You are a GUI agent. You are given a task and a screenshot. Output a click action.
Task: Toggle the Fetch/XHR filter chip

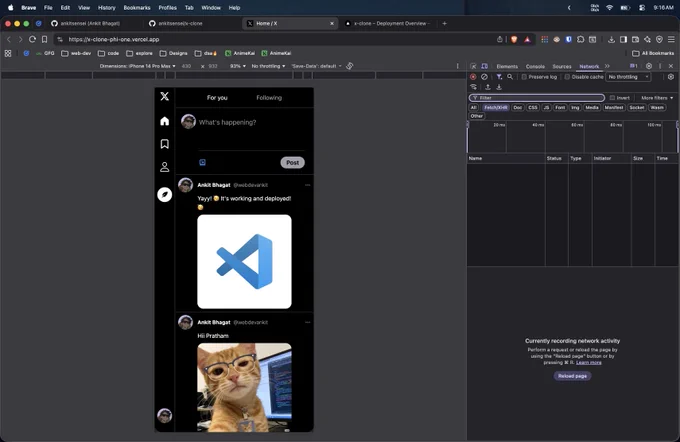[x=496, y=107]
